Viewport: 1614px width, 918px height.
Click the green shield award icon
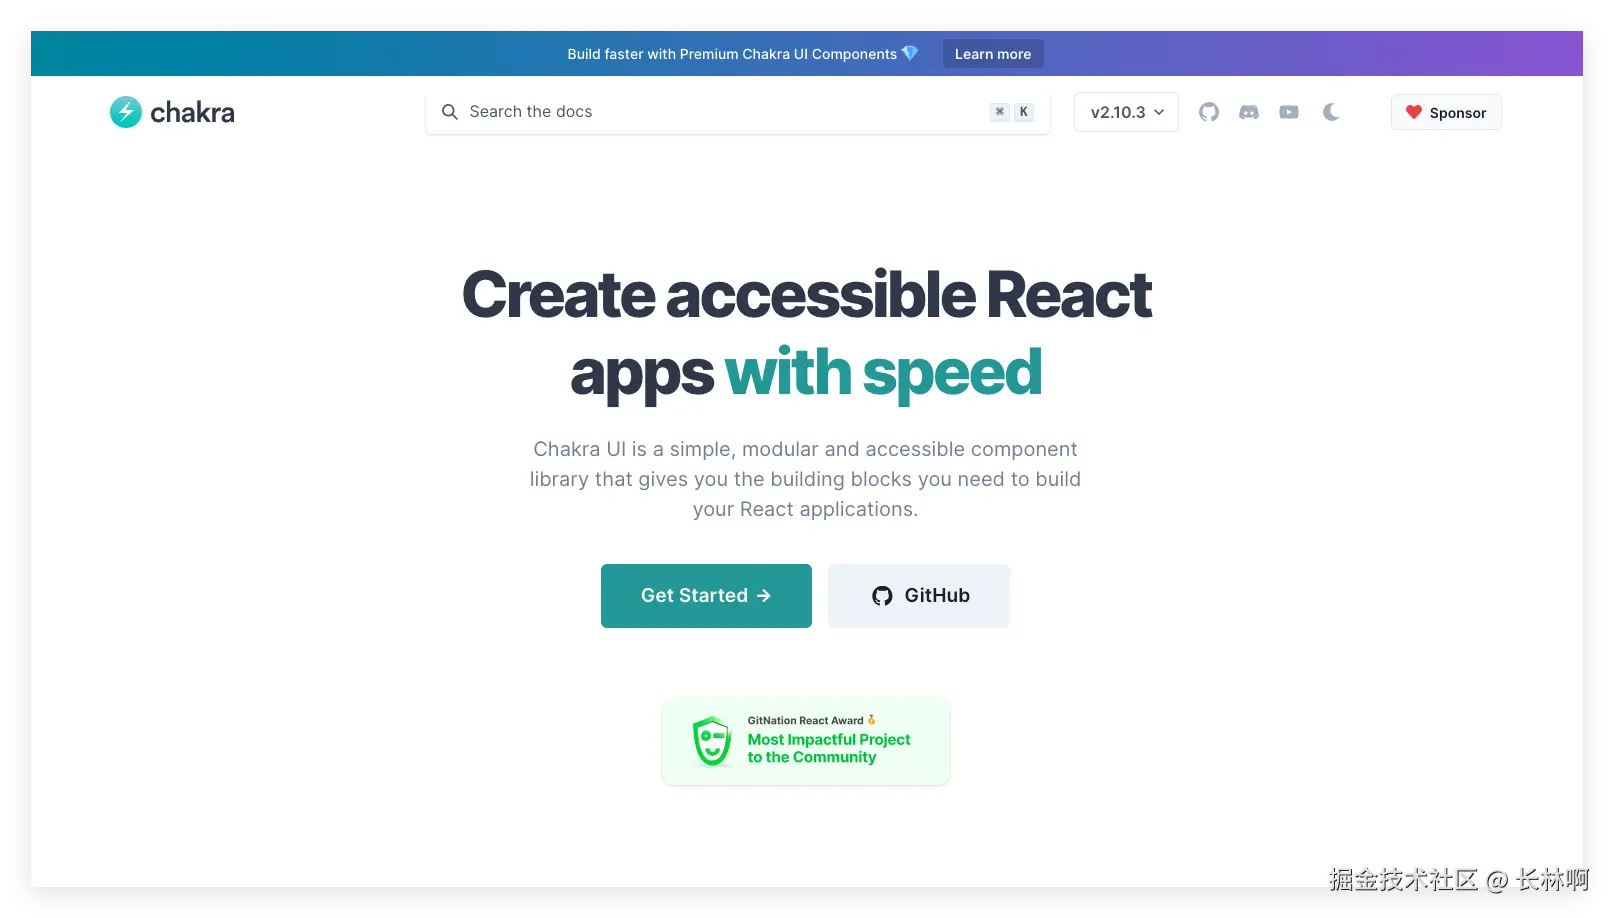tap(712, 741)
